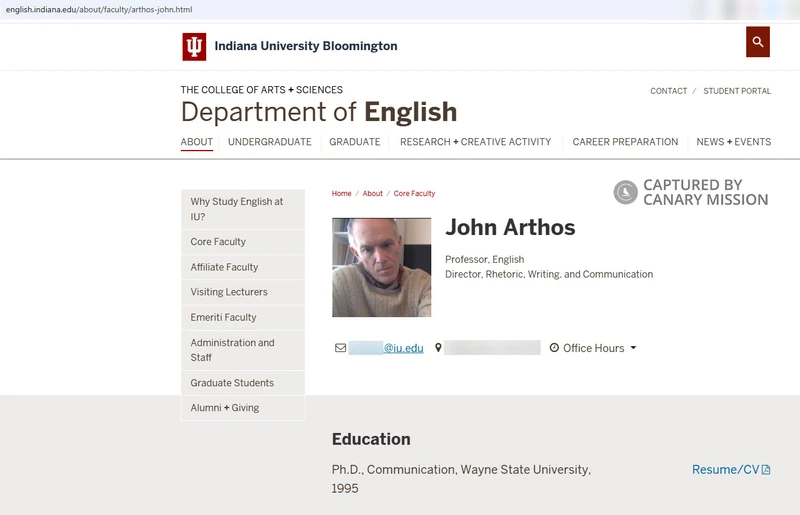The height and width of the screenshot is (515, 800).
Task: Click the About breadcrumb link
Action: tap(372, 193)
